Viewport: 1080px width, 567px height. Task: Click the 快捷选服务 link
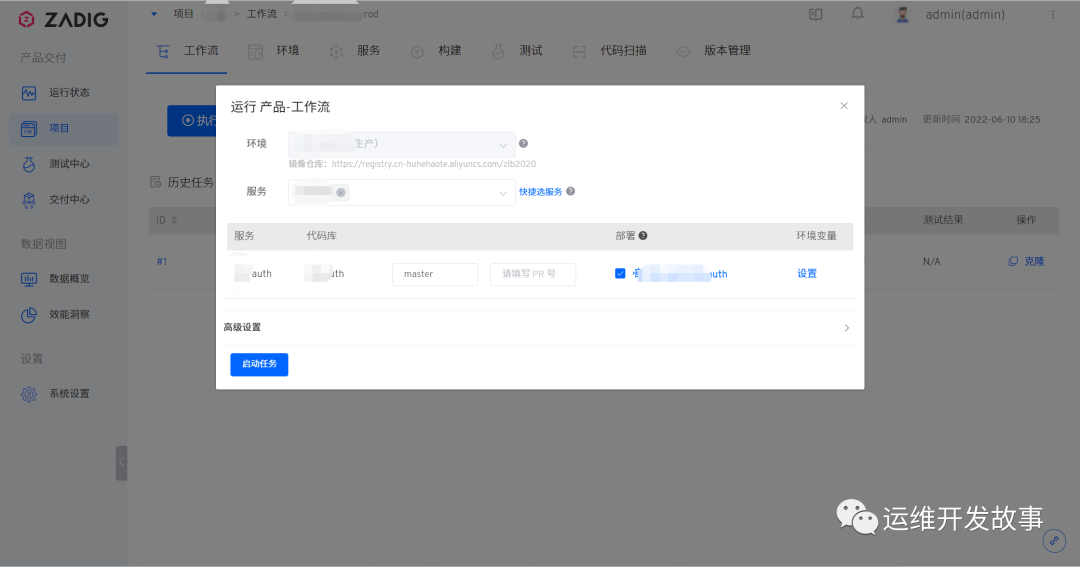tap(540, 192)
